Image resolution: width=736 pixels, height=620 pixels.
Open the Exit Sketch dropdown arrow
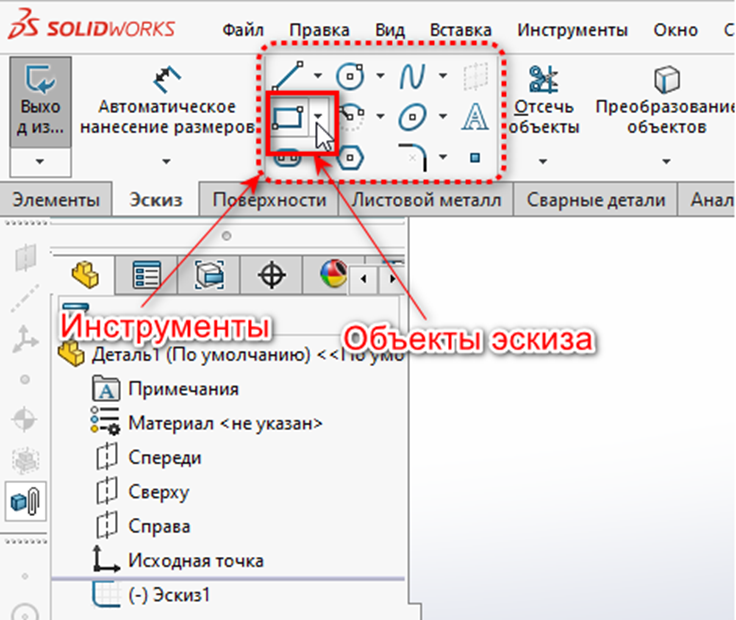tap(40, 162)
